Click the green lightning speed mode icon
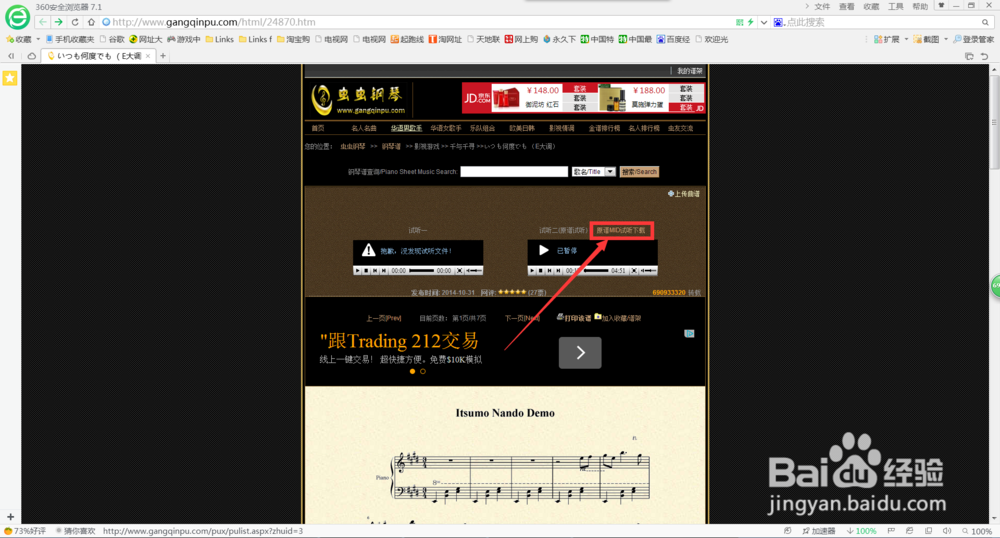This screenshot has width=1000, height=538. 751,22
